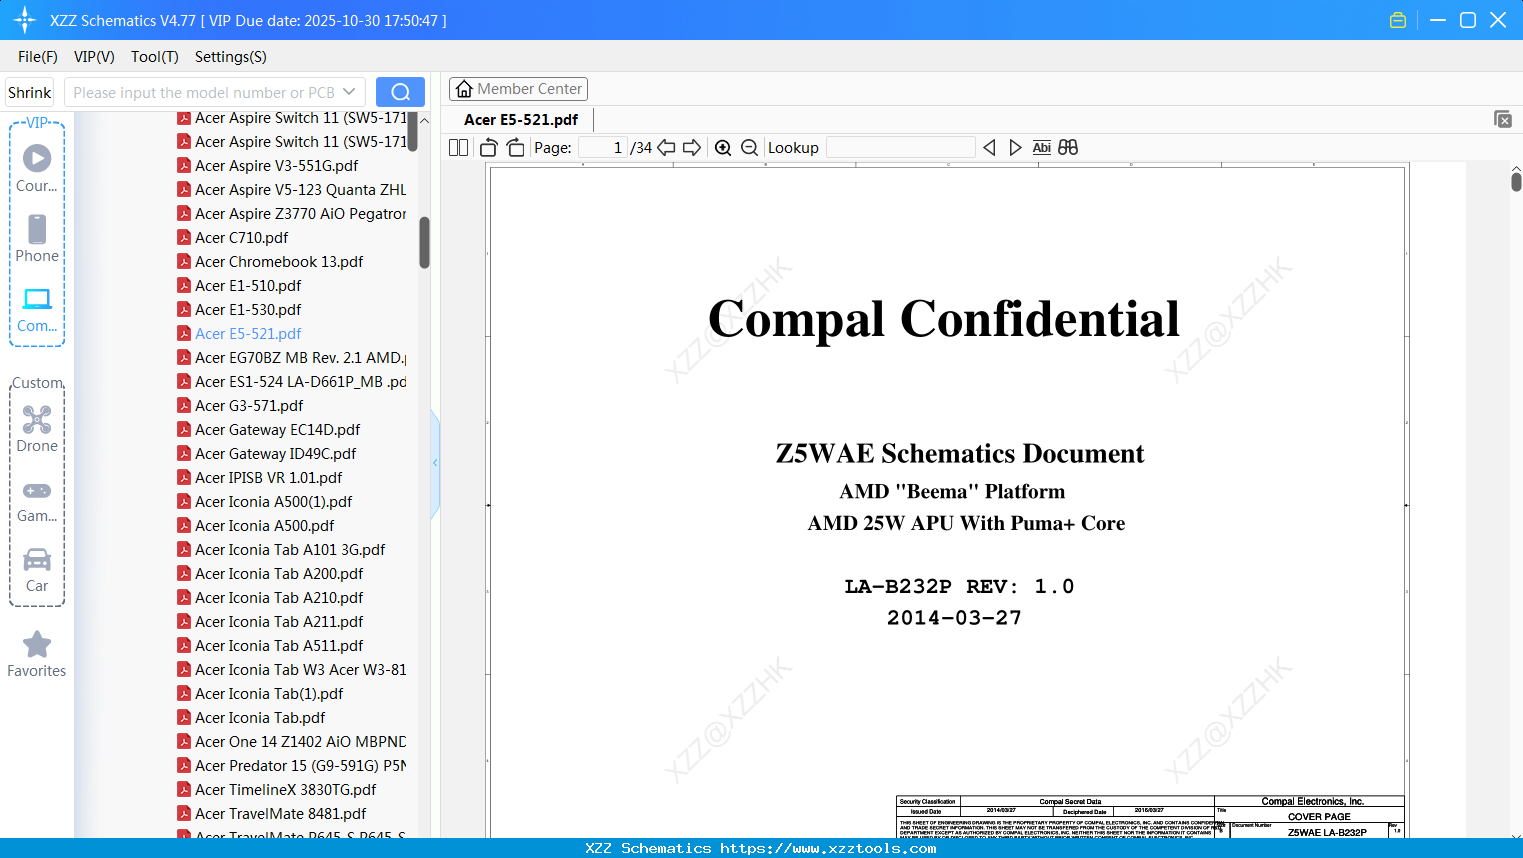Image resolution: width=1523 pixels, height=858 pixels.
Task: Open the Car category in the sidebar
Action: (37, 570)
